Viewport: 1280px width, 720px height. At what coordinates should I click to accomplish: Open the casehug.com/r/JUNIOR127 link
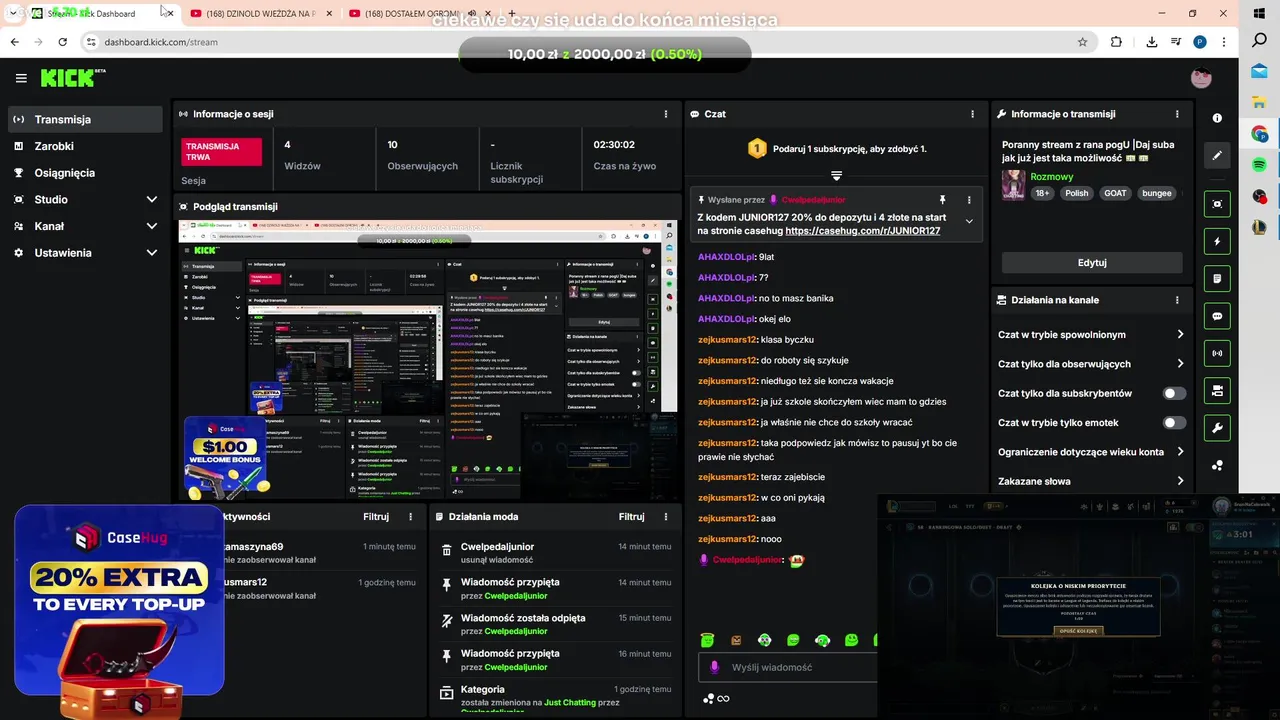863,231
